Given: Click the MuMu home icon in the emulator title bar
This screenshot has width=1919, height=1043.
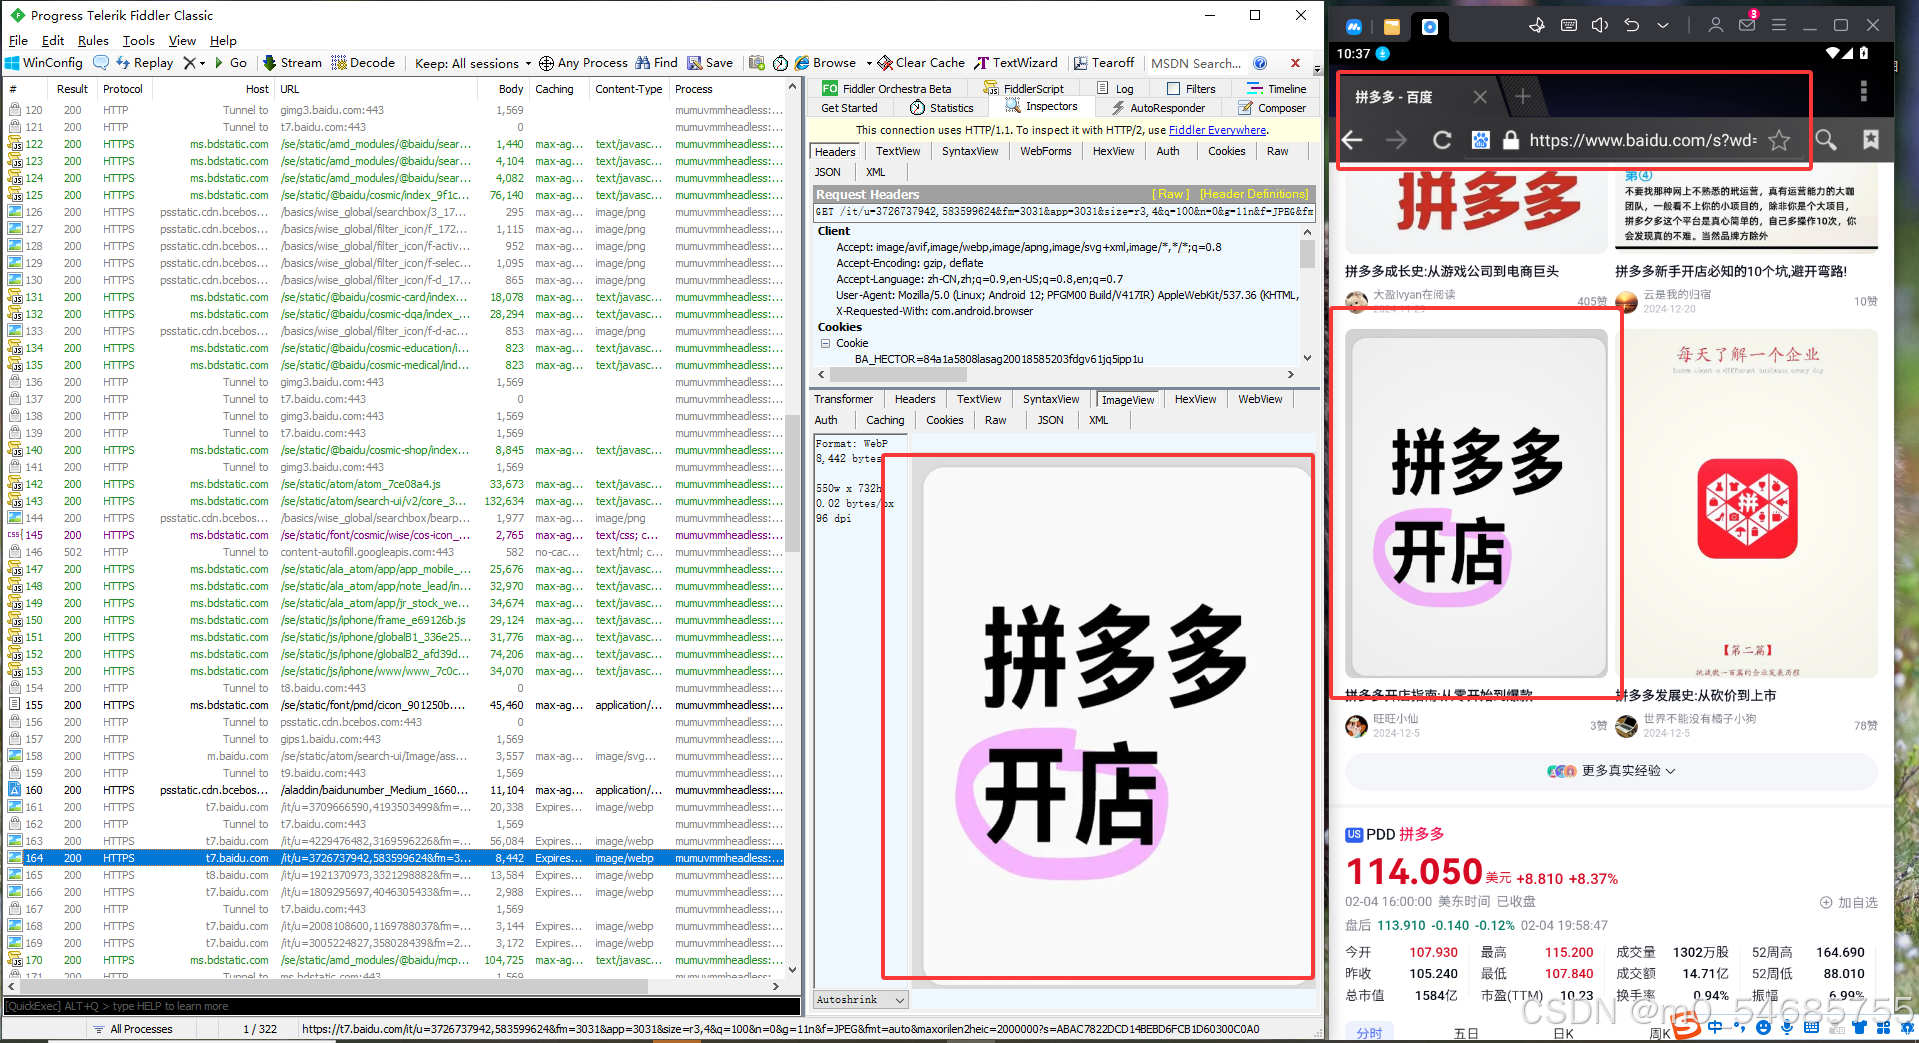Looking at the screenshot, I should click(x=1354, y=27).
